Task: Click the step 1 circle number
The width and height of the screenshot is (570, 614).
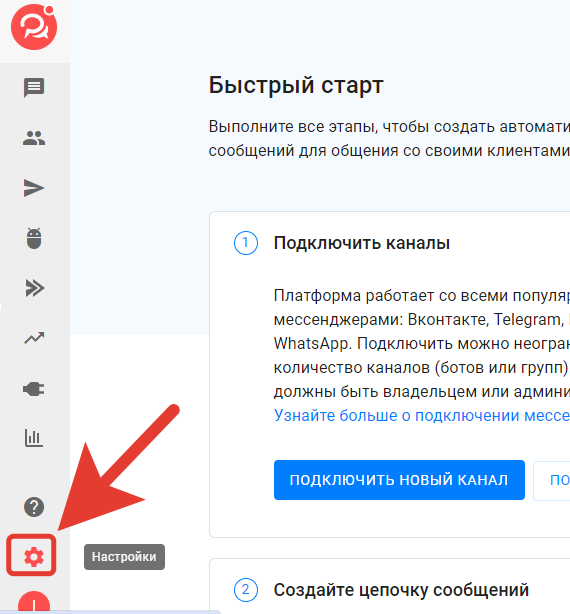Action: coord(245,243)
